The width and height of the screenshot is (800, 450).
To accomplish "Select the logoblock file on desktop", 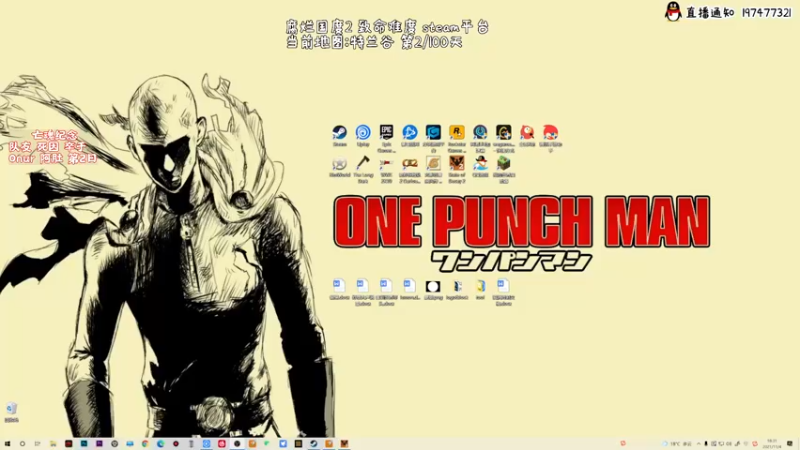I will [x=457, y=289].
